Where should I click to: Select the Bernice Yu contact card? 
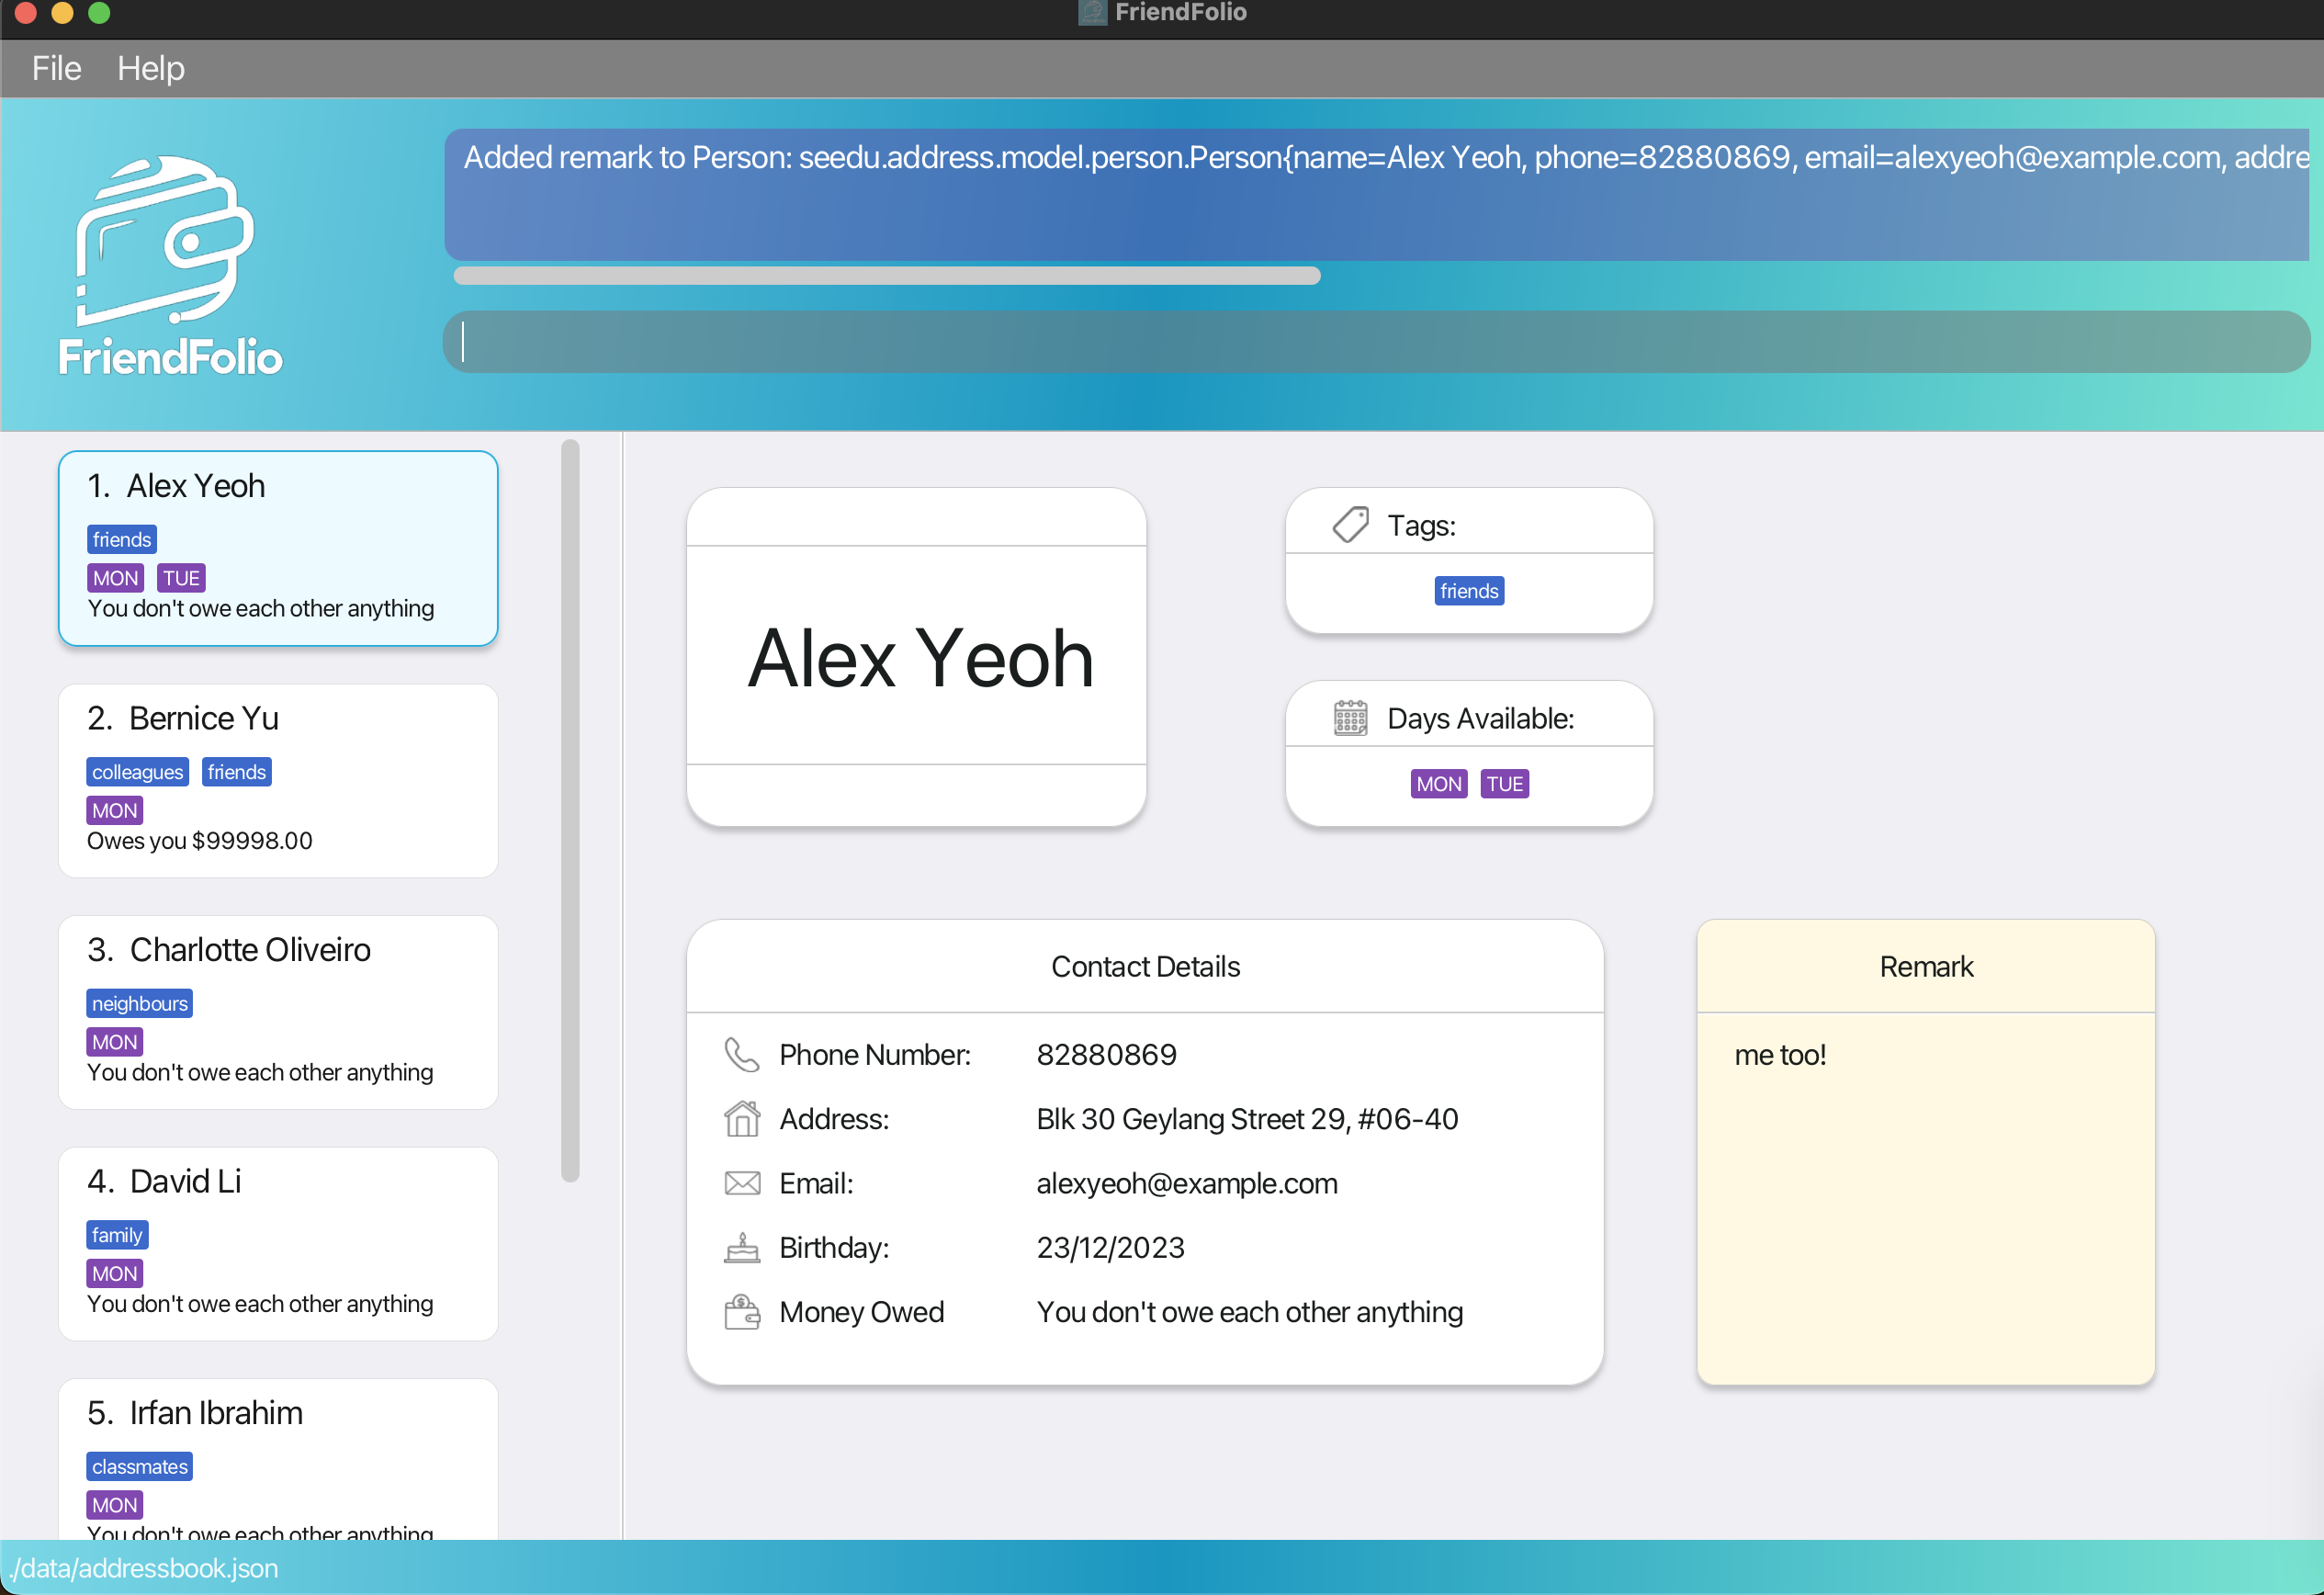pos(278,781)
